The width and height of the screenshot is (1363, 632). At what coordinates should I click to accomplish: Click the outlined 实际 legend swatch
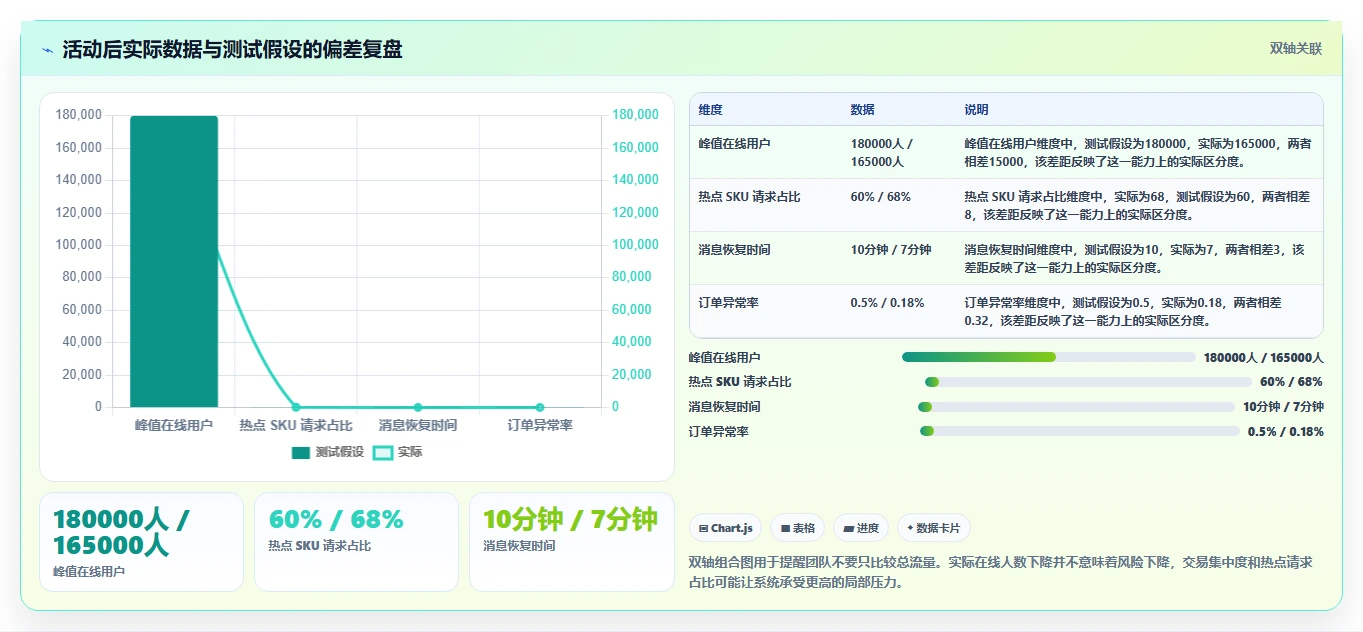(383, 453)
